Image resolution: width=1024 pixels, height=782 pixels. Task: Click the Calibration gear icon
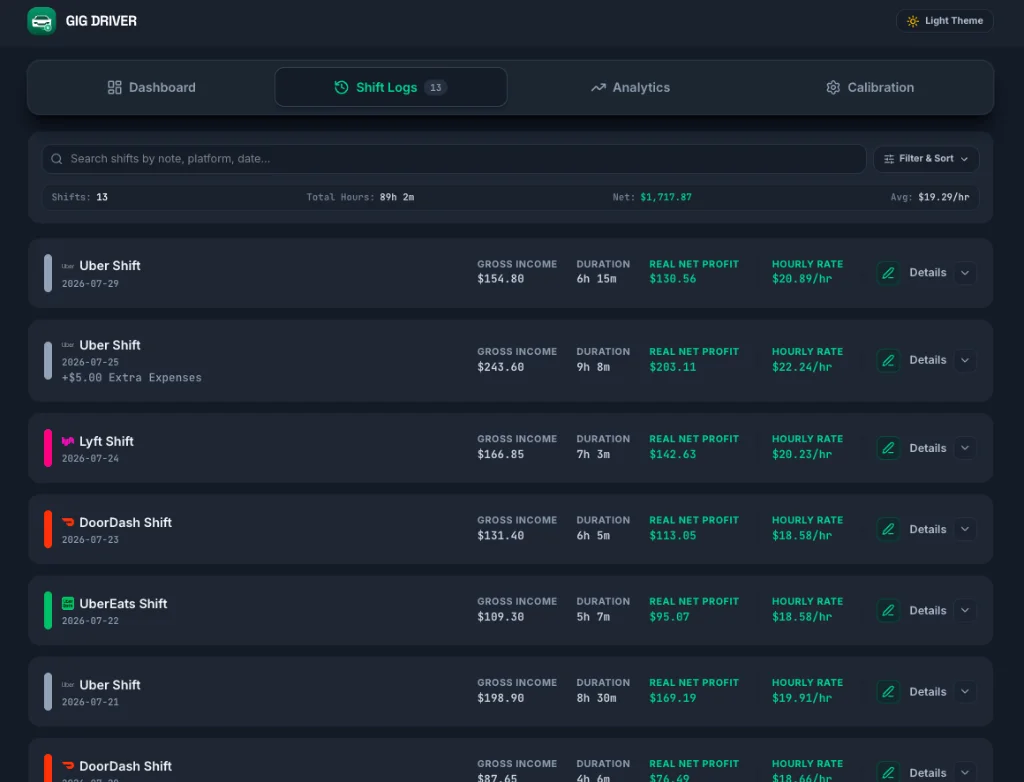point(833,88)
